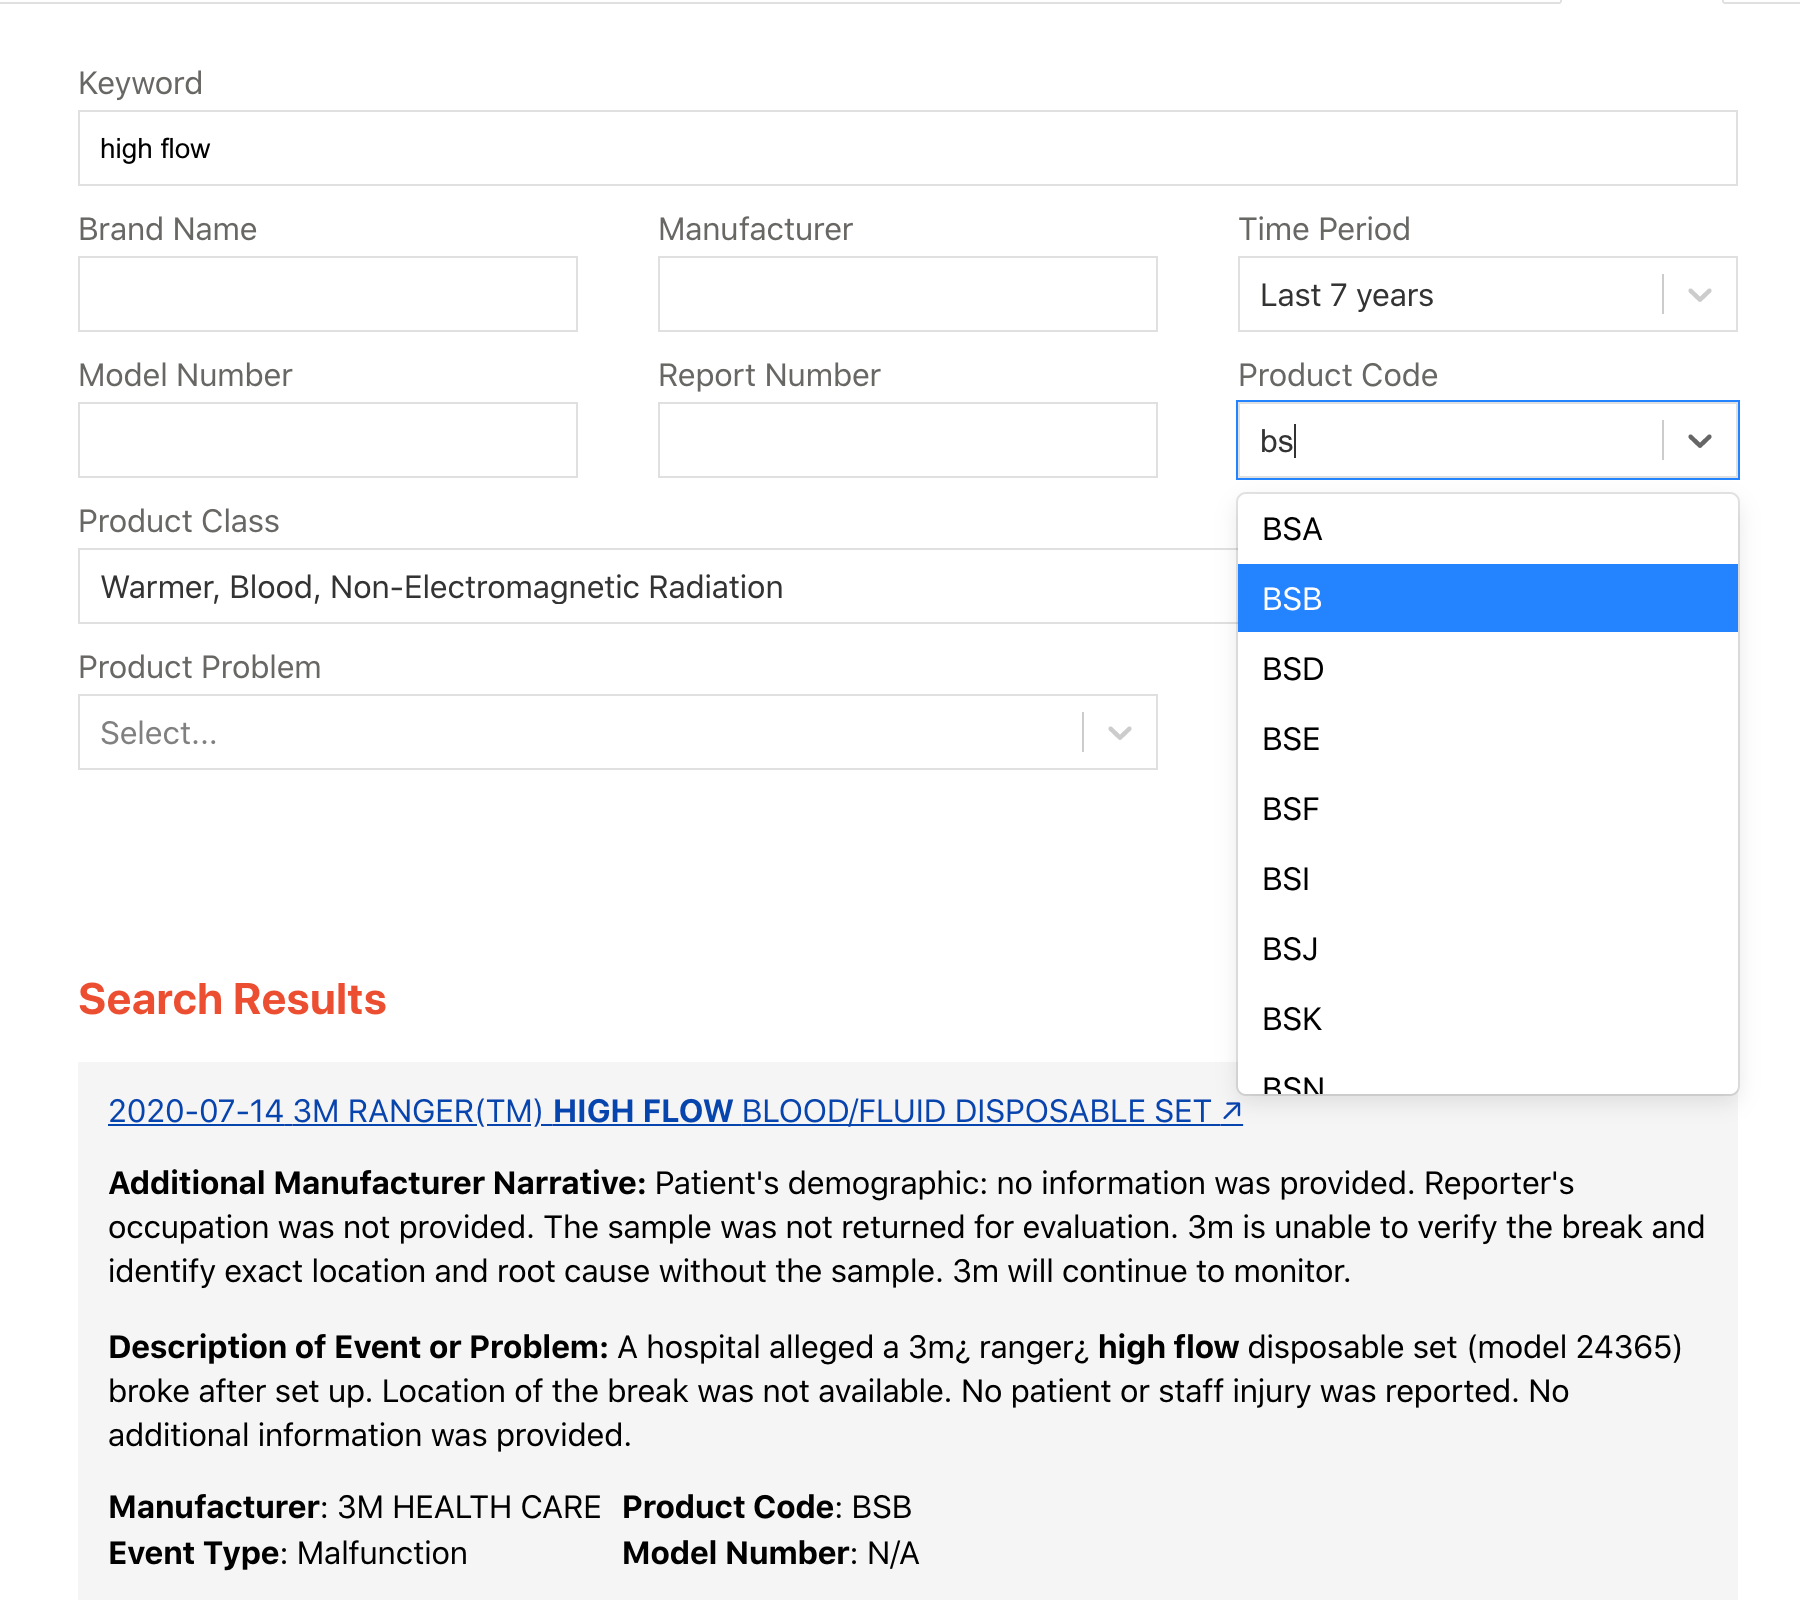This screenshot has height=1602, width=1800.
Task: Select the highlighted BSB option
Action: coord(1486,598)
